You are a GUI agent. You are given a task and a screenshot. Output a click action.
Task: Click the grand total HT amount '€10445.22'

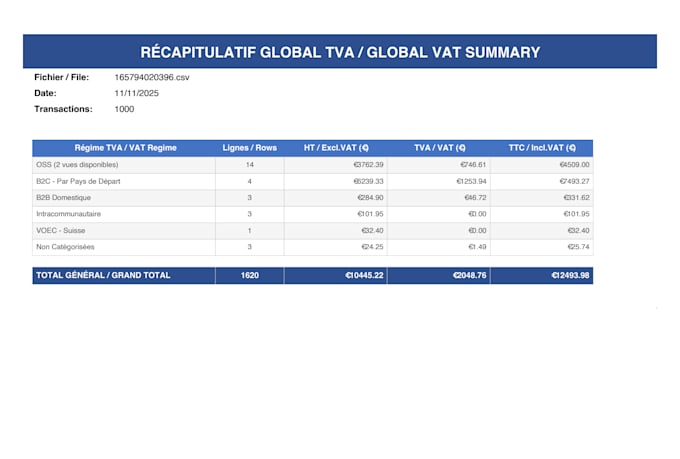(x=364, y=275)
